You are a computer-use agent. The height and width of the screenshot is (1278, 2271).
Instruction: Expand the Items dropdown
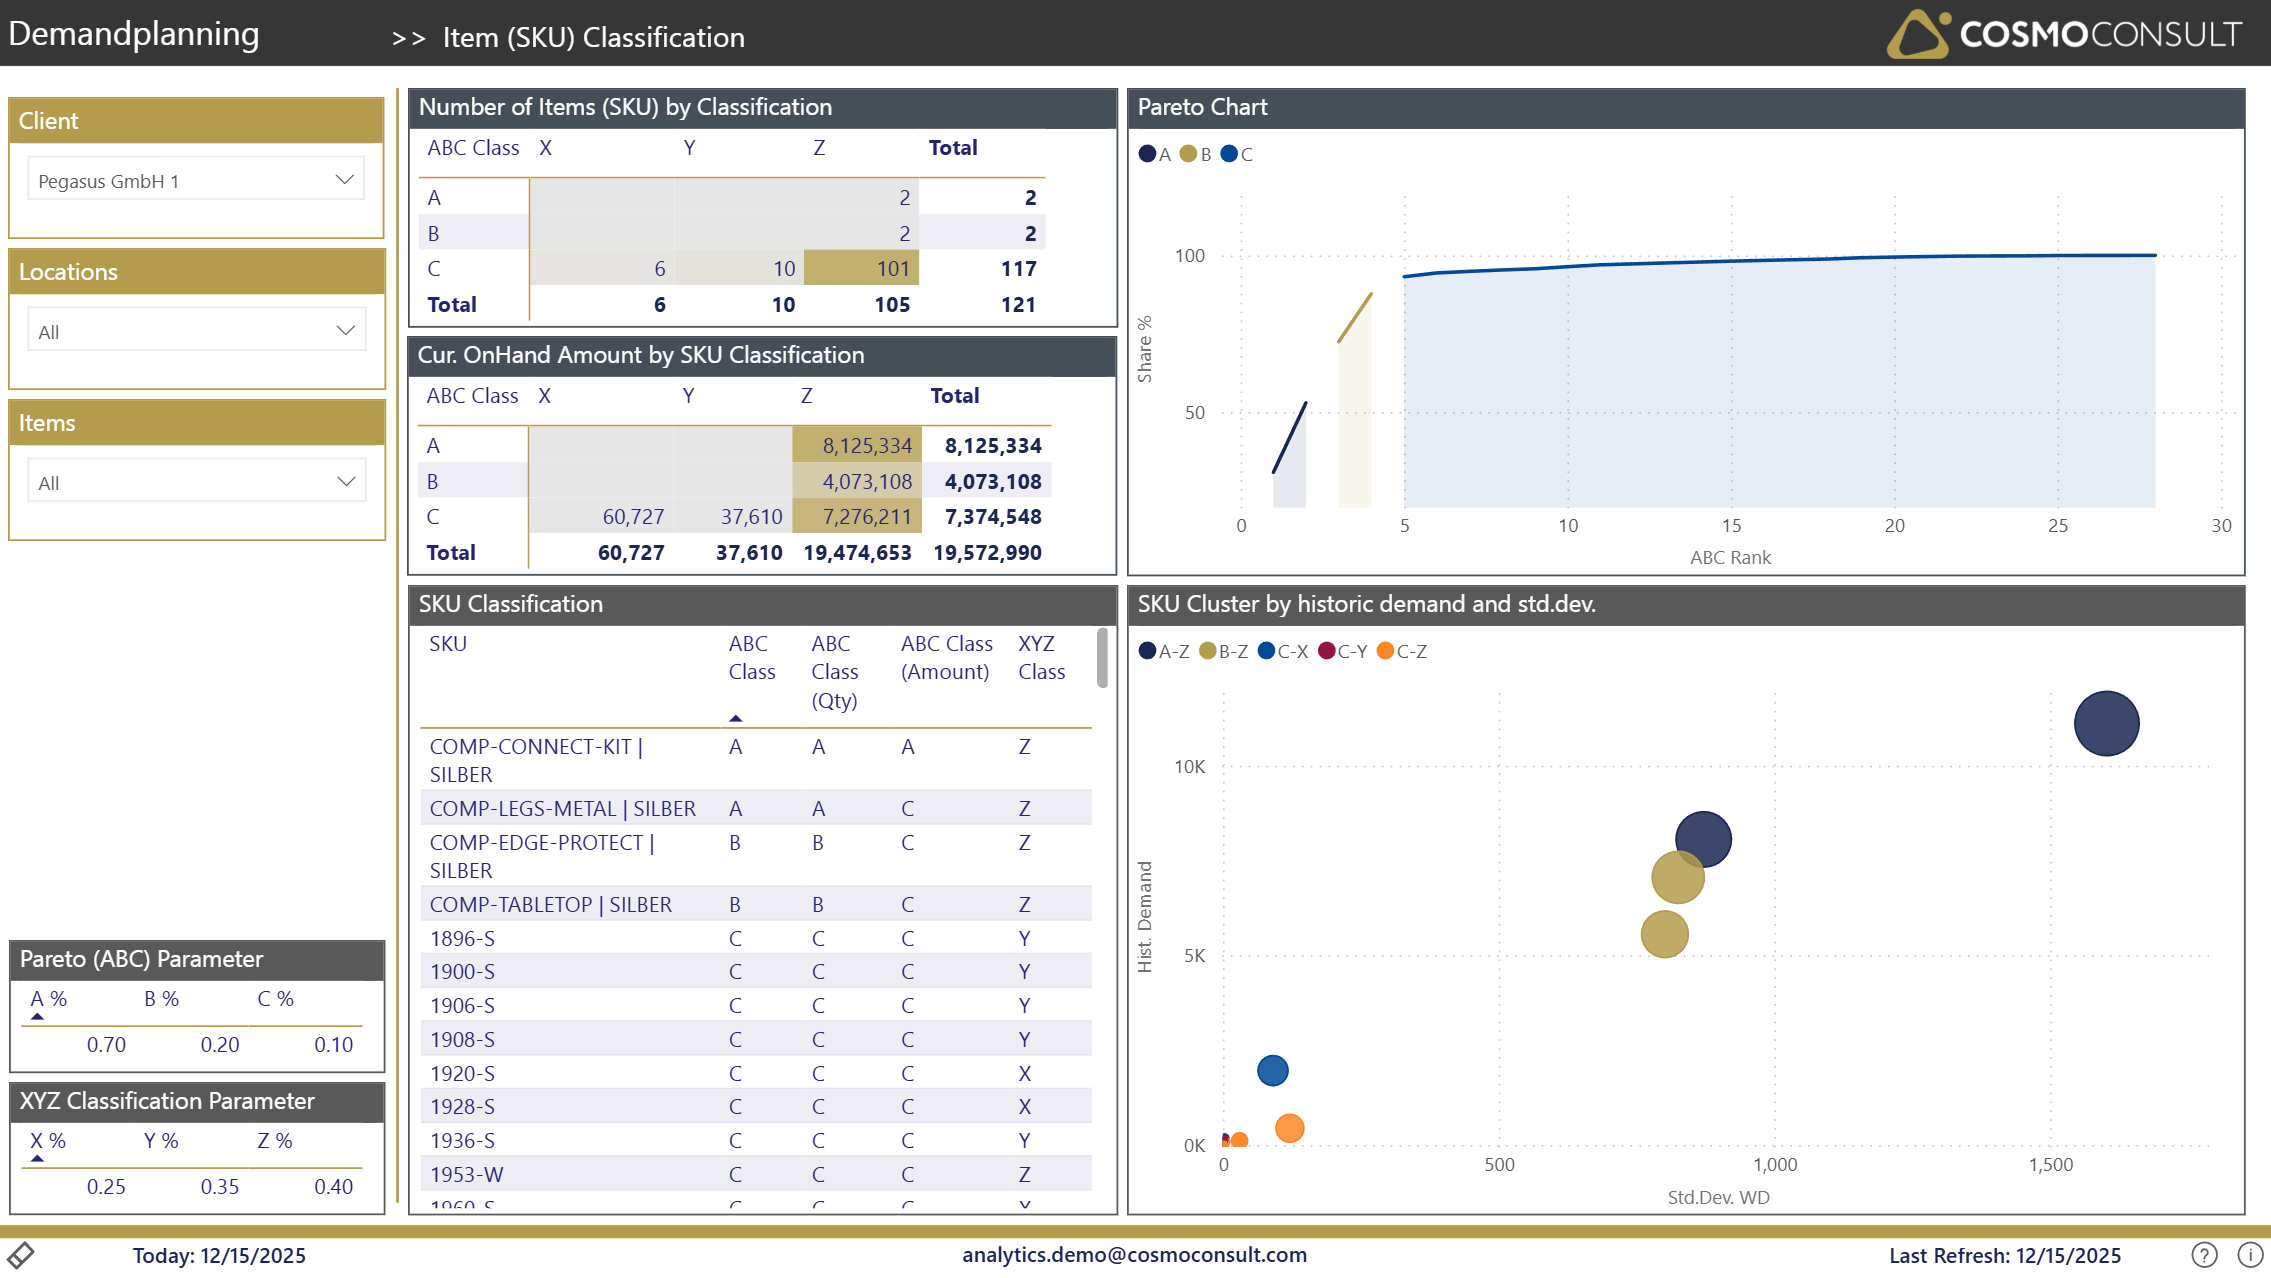pyautogui.click(x=196, y=482)
